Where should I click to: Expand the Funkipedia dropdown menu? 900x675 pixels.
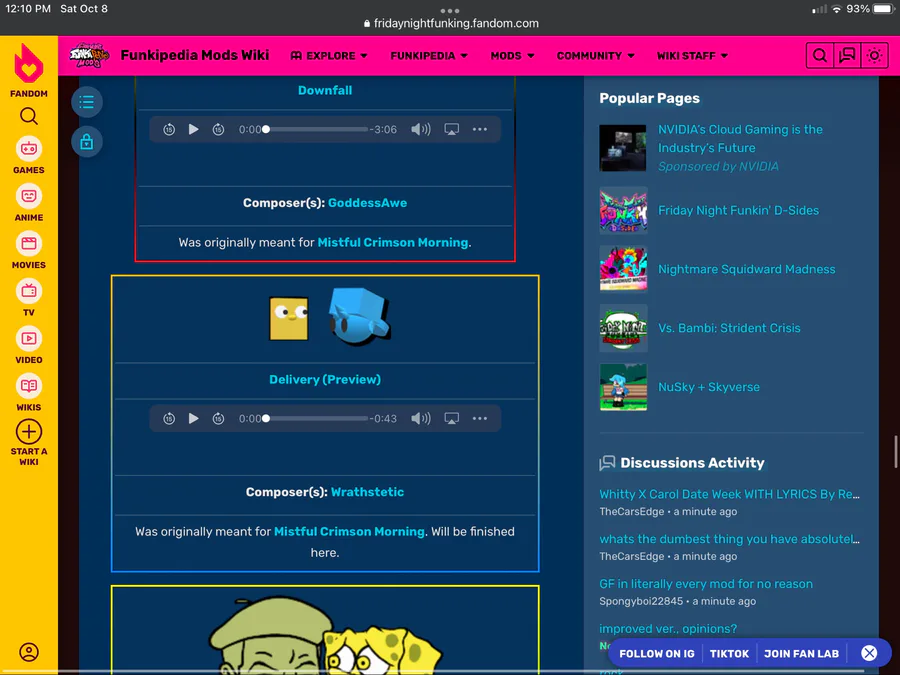pos(429,56)
